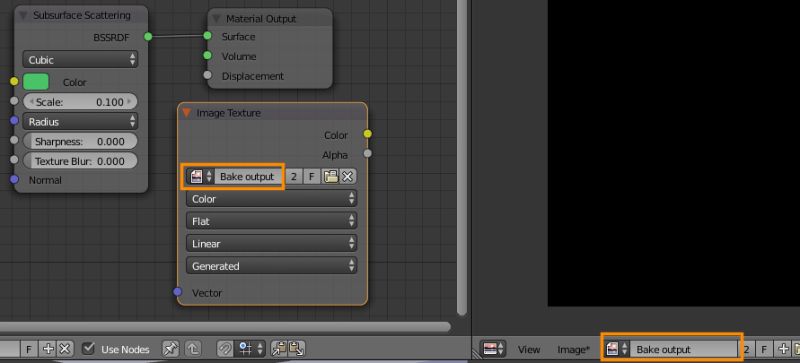The image size is (800, 363).
Task: Add new image with plus icon in image editor
Action: tap(783, 349)
